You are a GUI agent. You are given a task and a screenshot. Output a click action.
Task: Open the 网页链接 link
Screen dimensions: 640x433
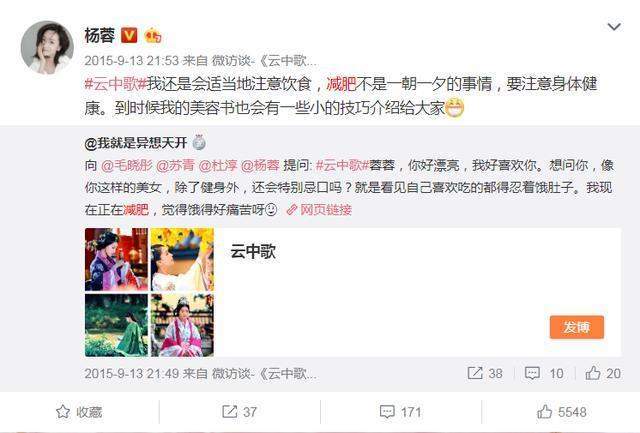pyautogui.click(x=319, y=210)
